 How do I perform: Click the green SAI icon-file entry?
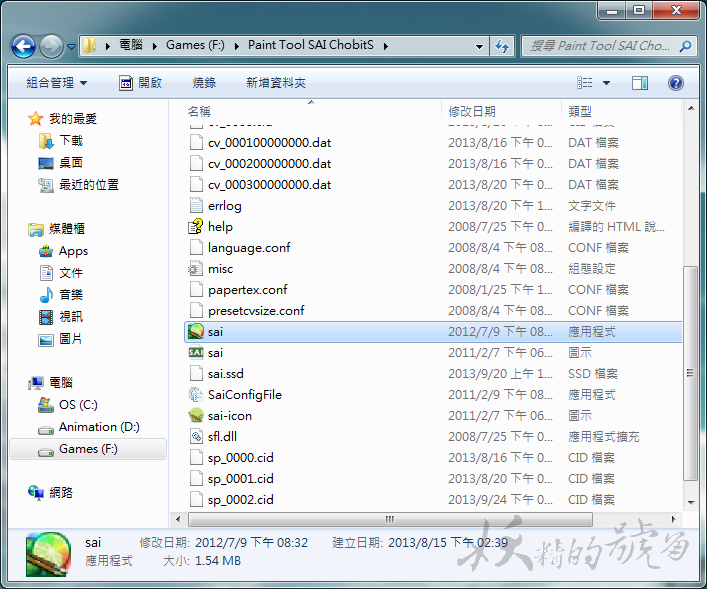coord(196,353)
